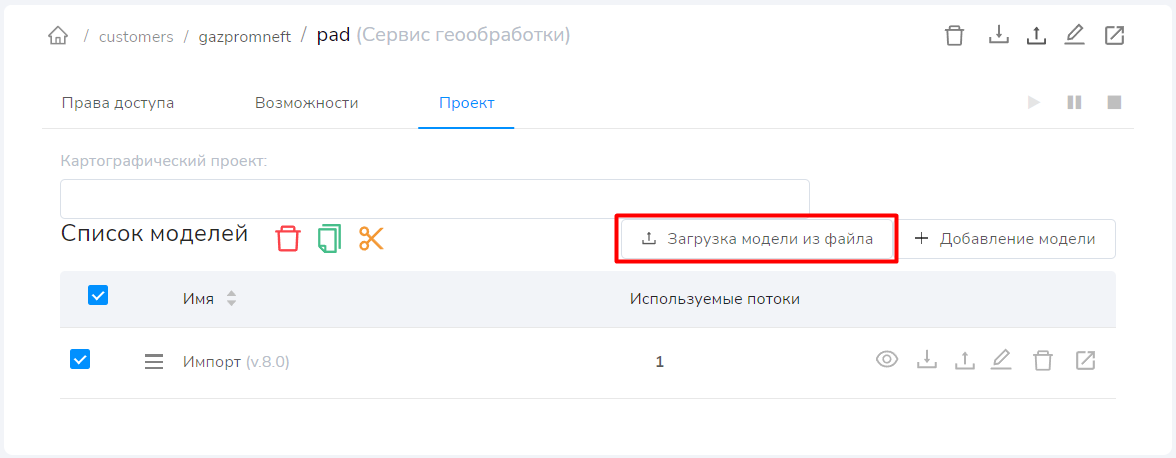Click the top header download icon

[x=998, y=36]
